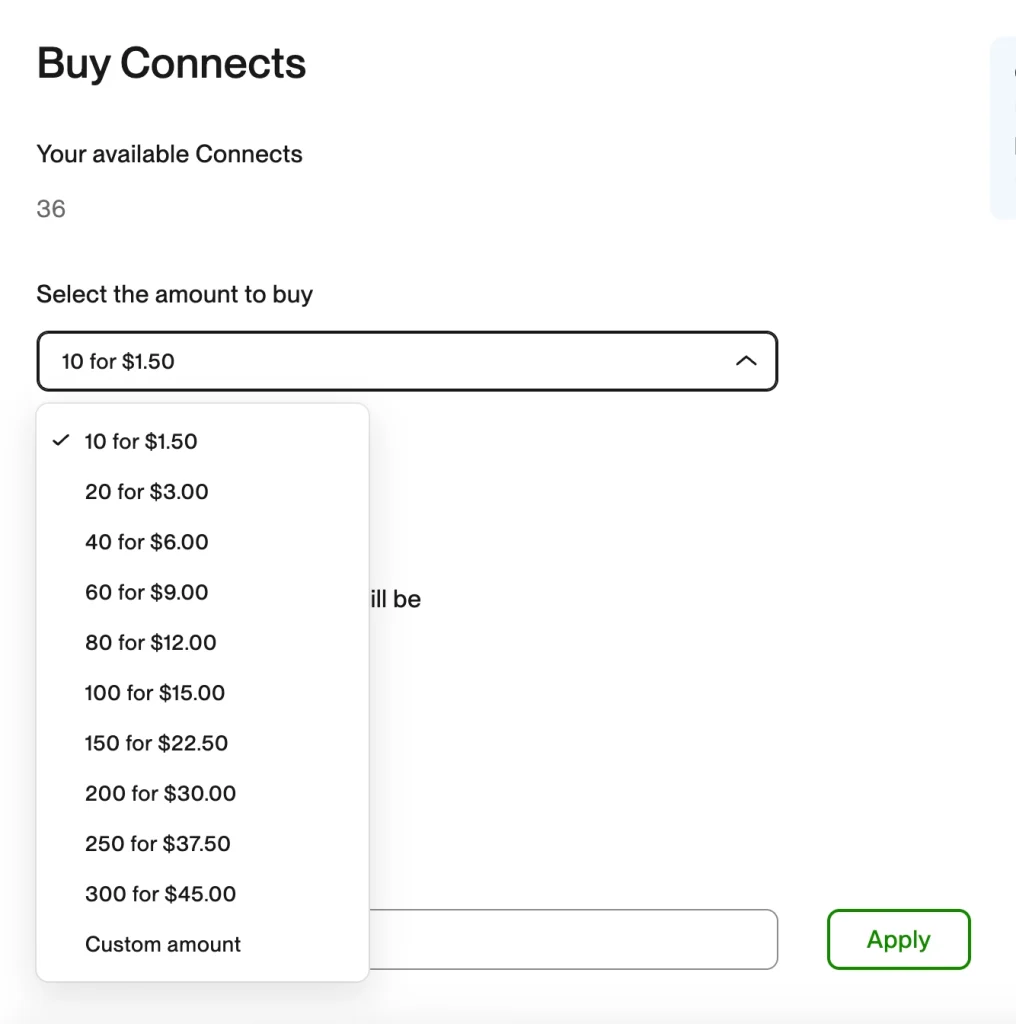Click the Select the amount to buy label
This screenshot has height=1024, width=1016.
pos(175,295)
